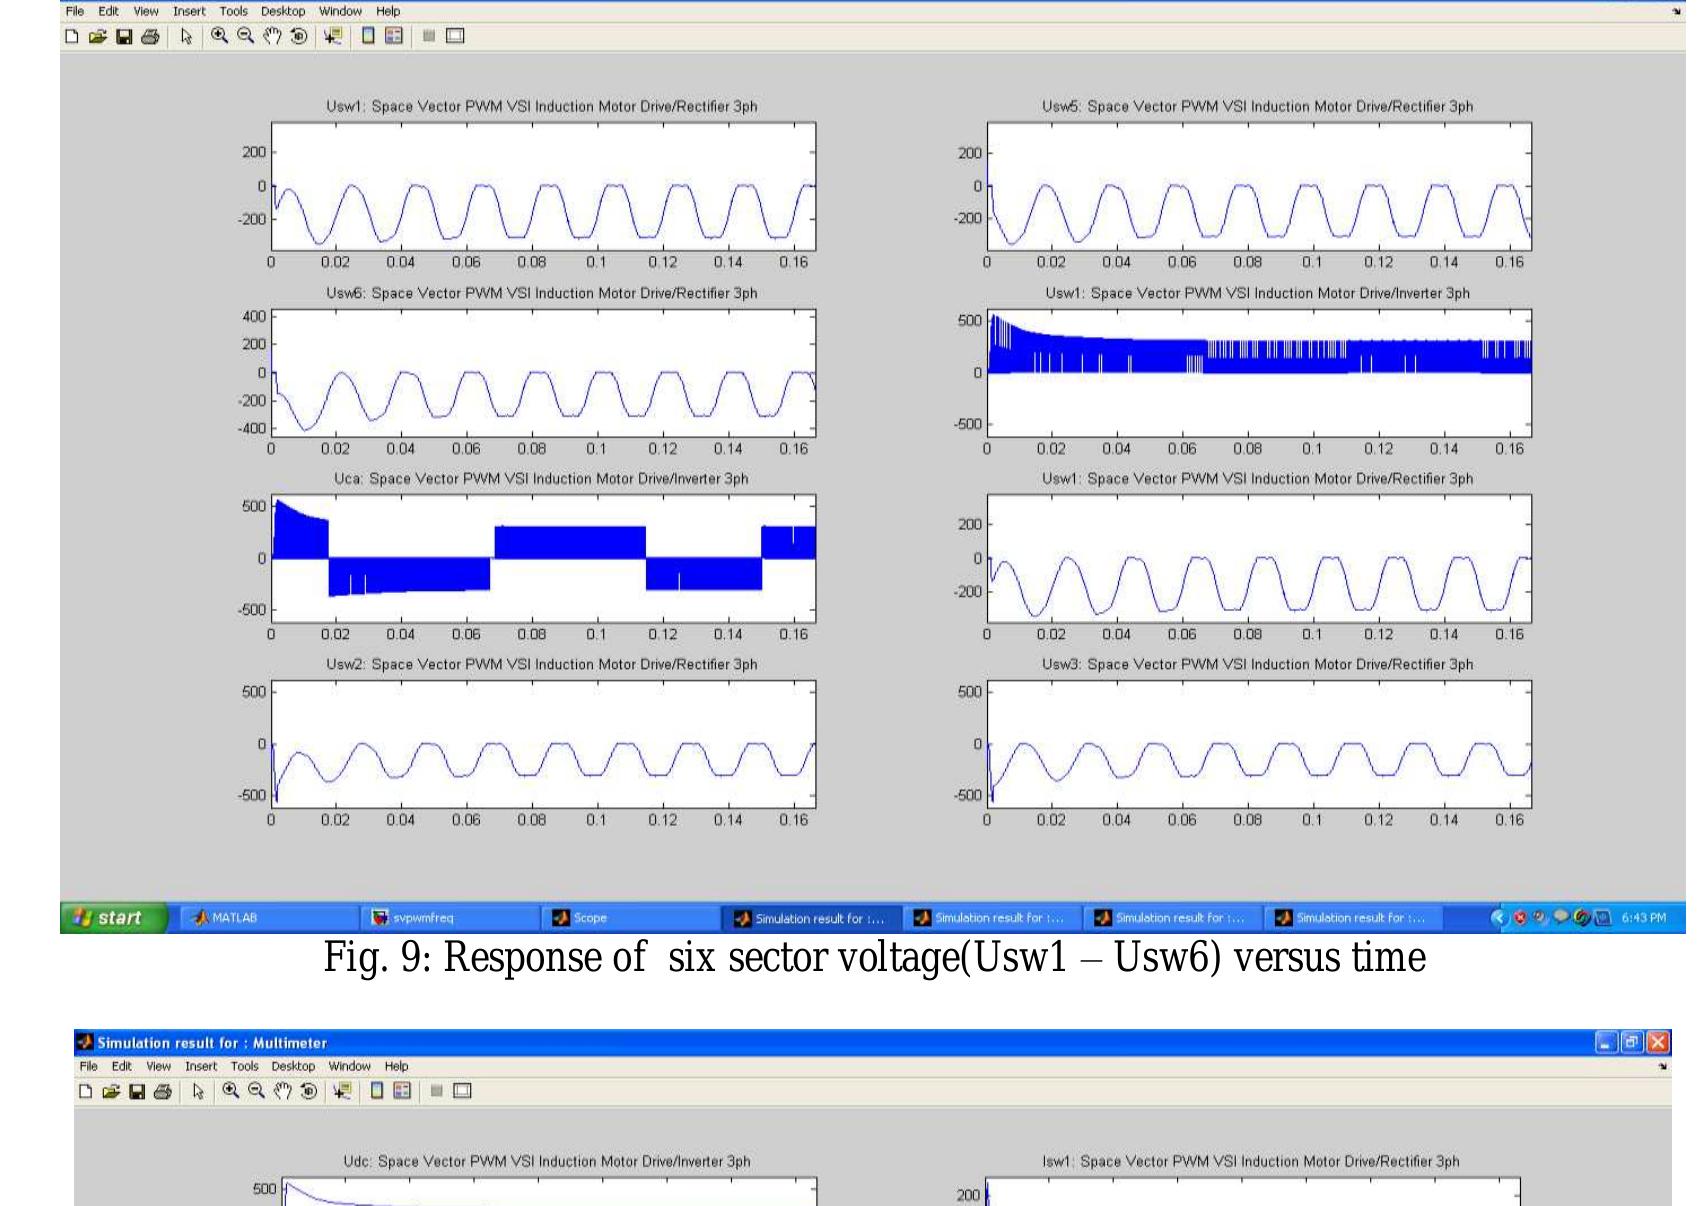Click Insert Colorbar icon in Multimeter window
The width and height of the screenshot is (1708, 1206).
pyautogui.click(x=377, y=1090)
